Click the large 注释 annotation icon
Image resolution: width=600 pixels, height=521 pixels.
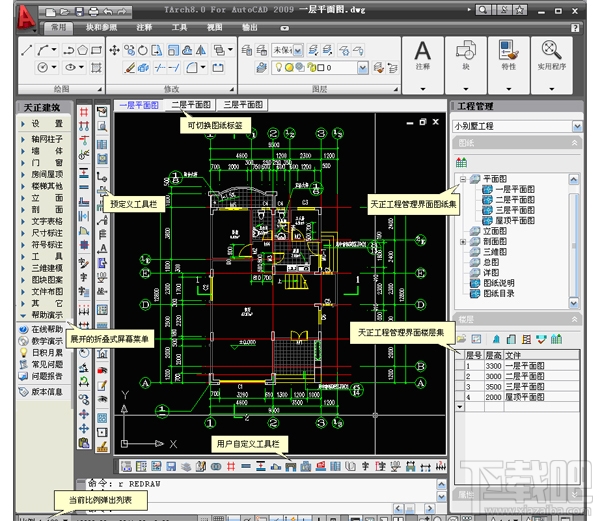(424, 52)
